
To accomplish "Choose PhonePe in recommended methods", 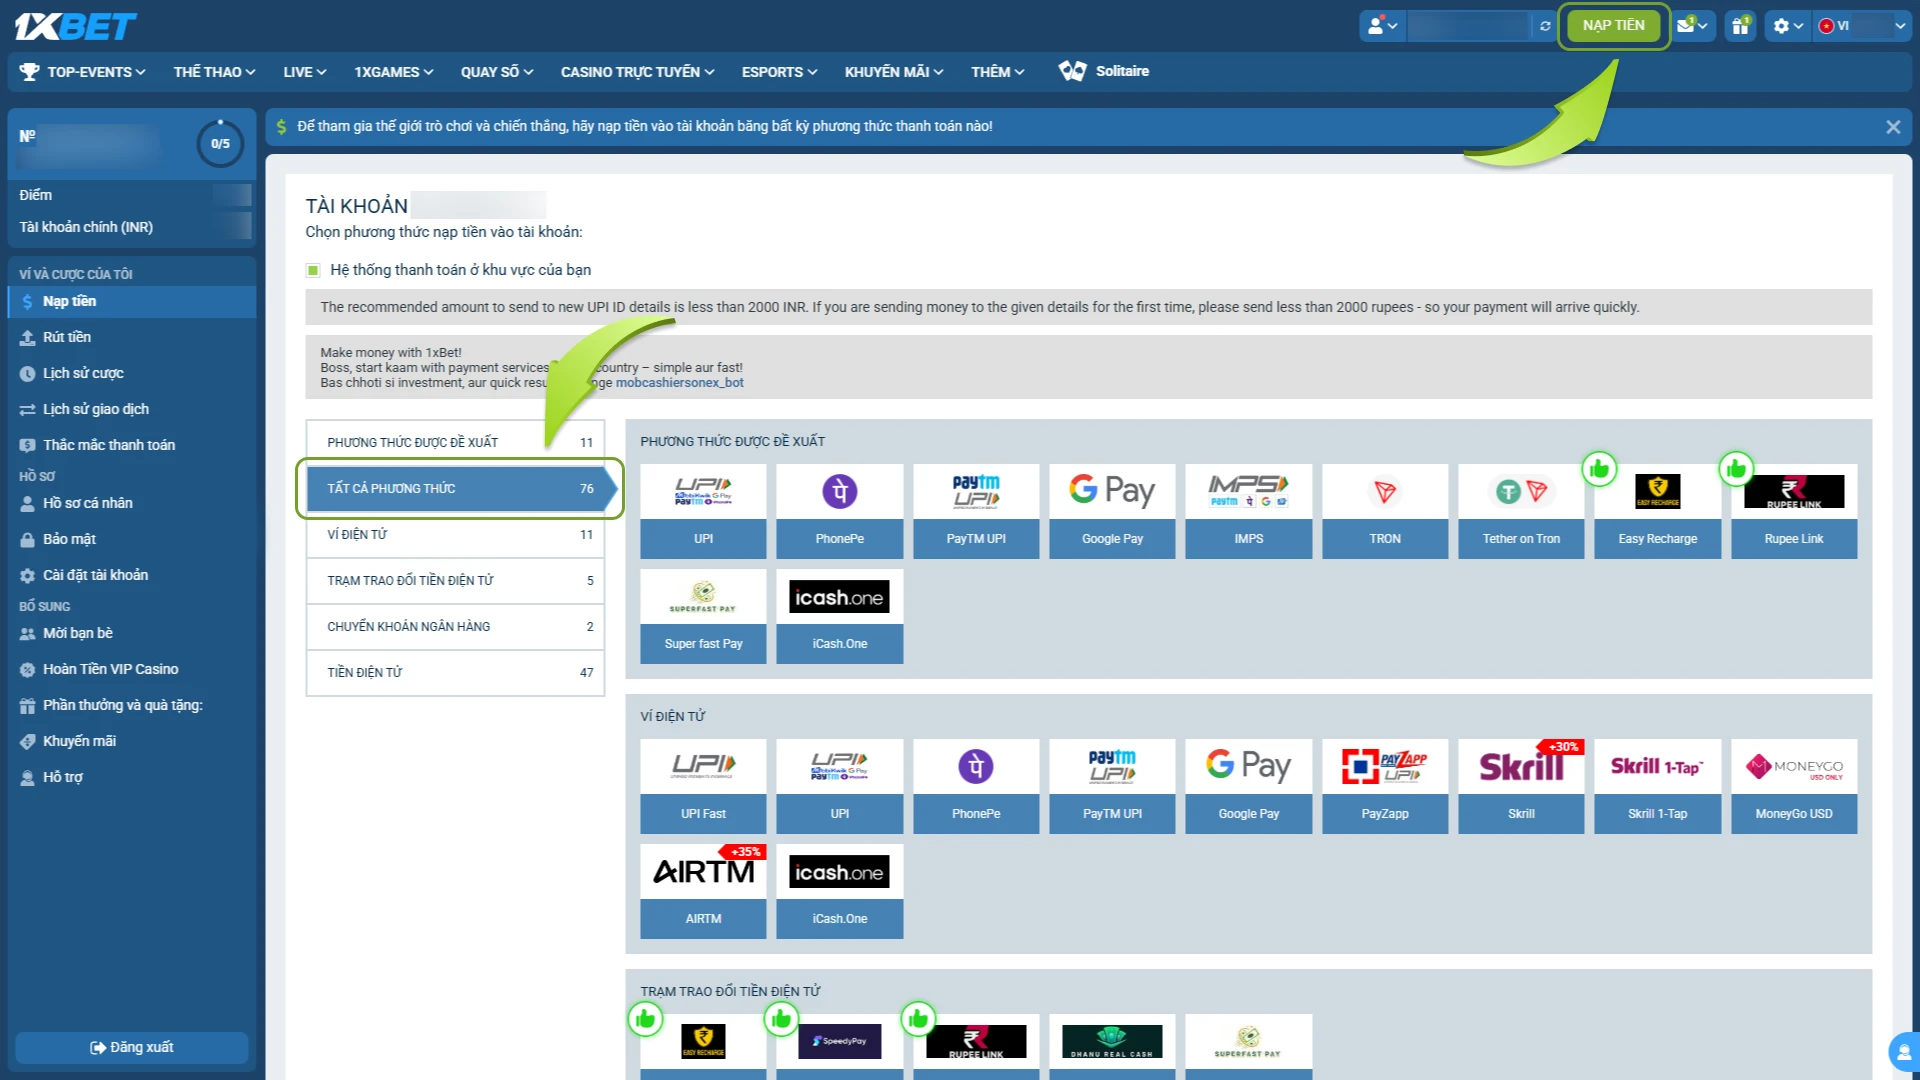I will [840, 511].
